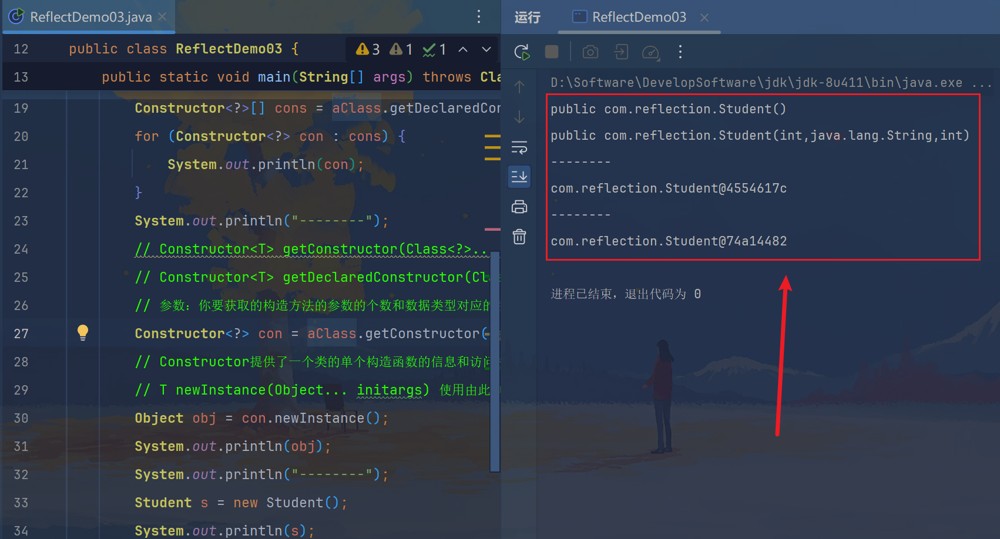Click the yellow warning count 3 indicator
The image size is (1000, 539).
(368, 49)
